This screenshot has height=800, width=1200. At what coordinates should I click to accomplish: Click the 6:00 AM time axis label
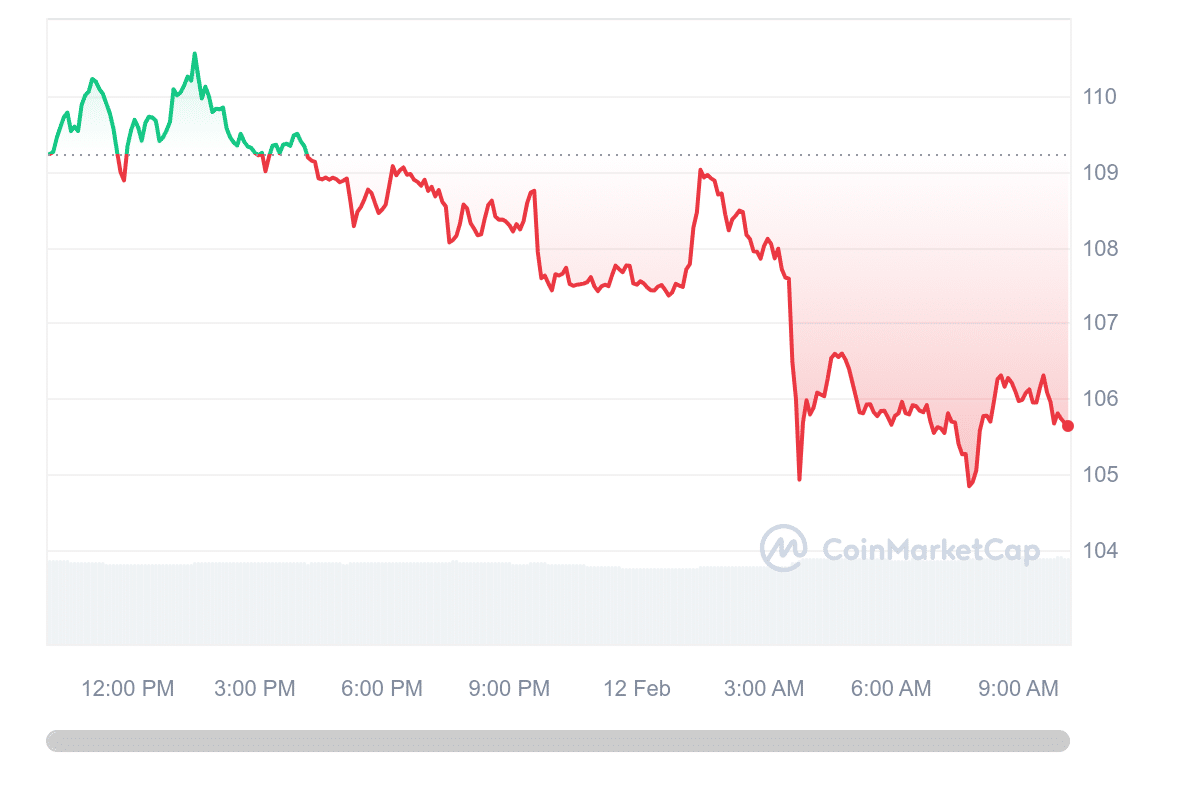(891, 688)
